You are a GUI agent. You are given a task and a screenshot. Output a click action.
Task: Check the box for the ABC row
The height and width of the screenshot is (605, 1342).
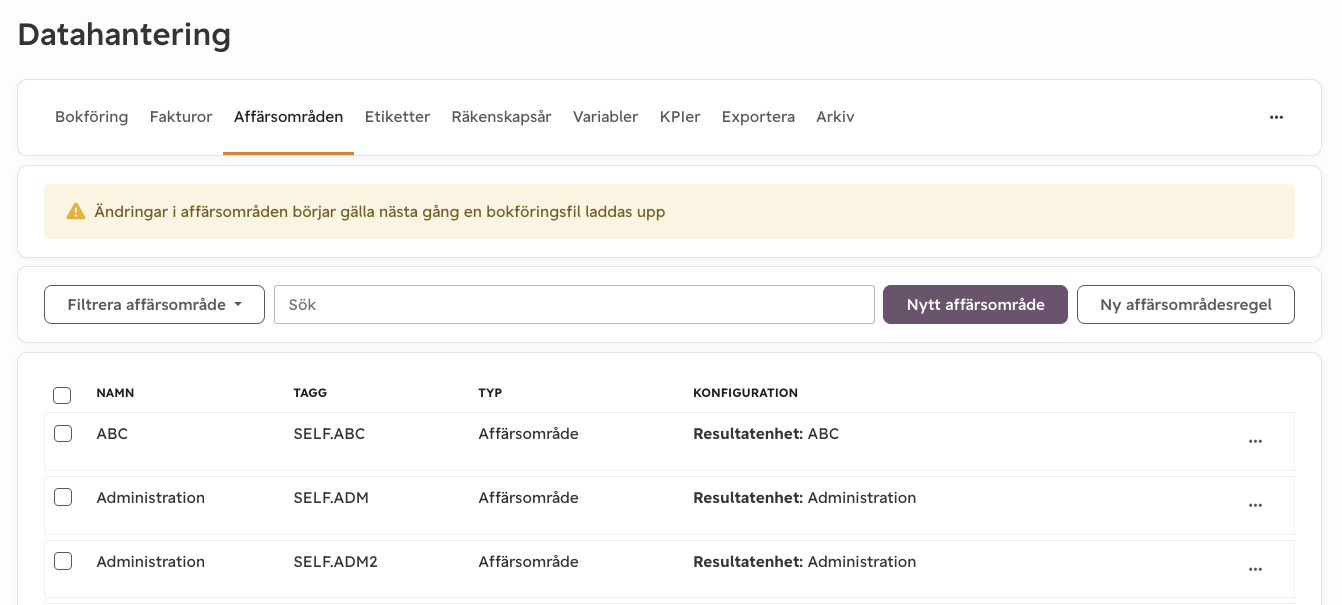pyautogui.click(x=63, y=433)
